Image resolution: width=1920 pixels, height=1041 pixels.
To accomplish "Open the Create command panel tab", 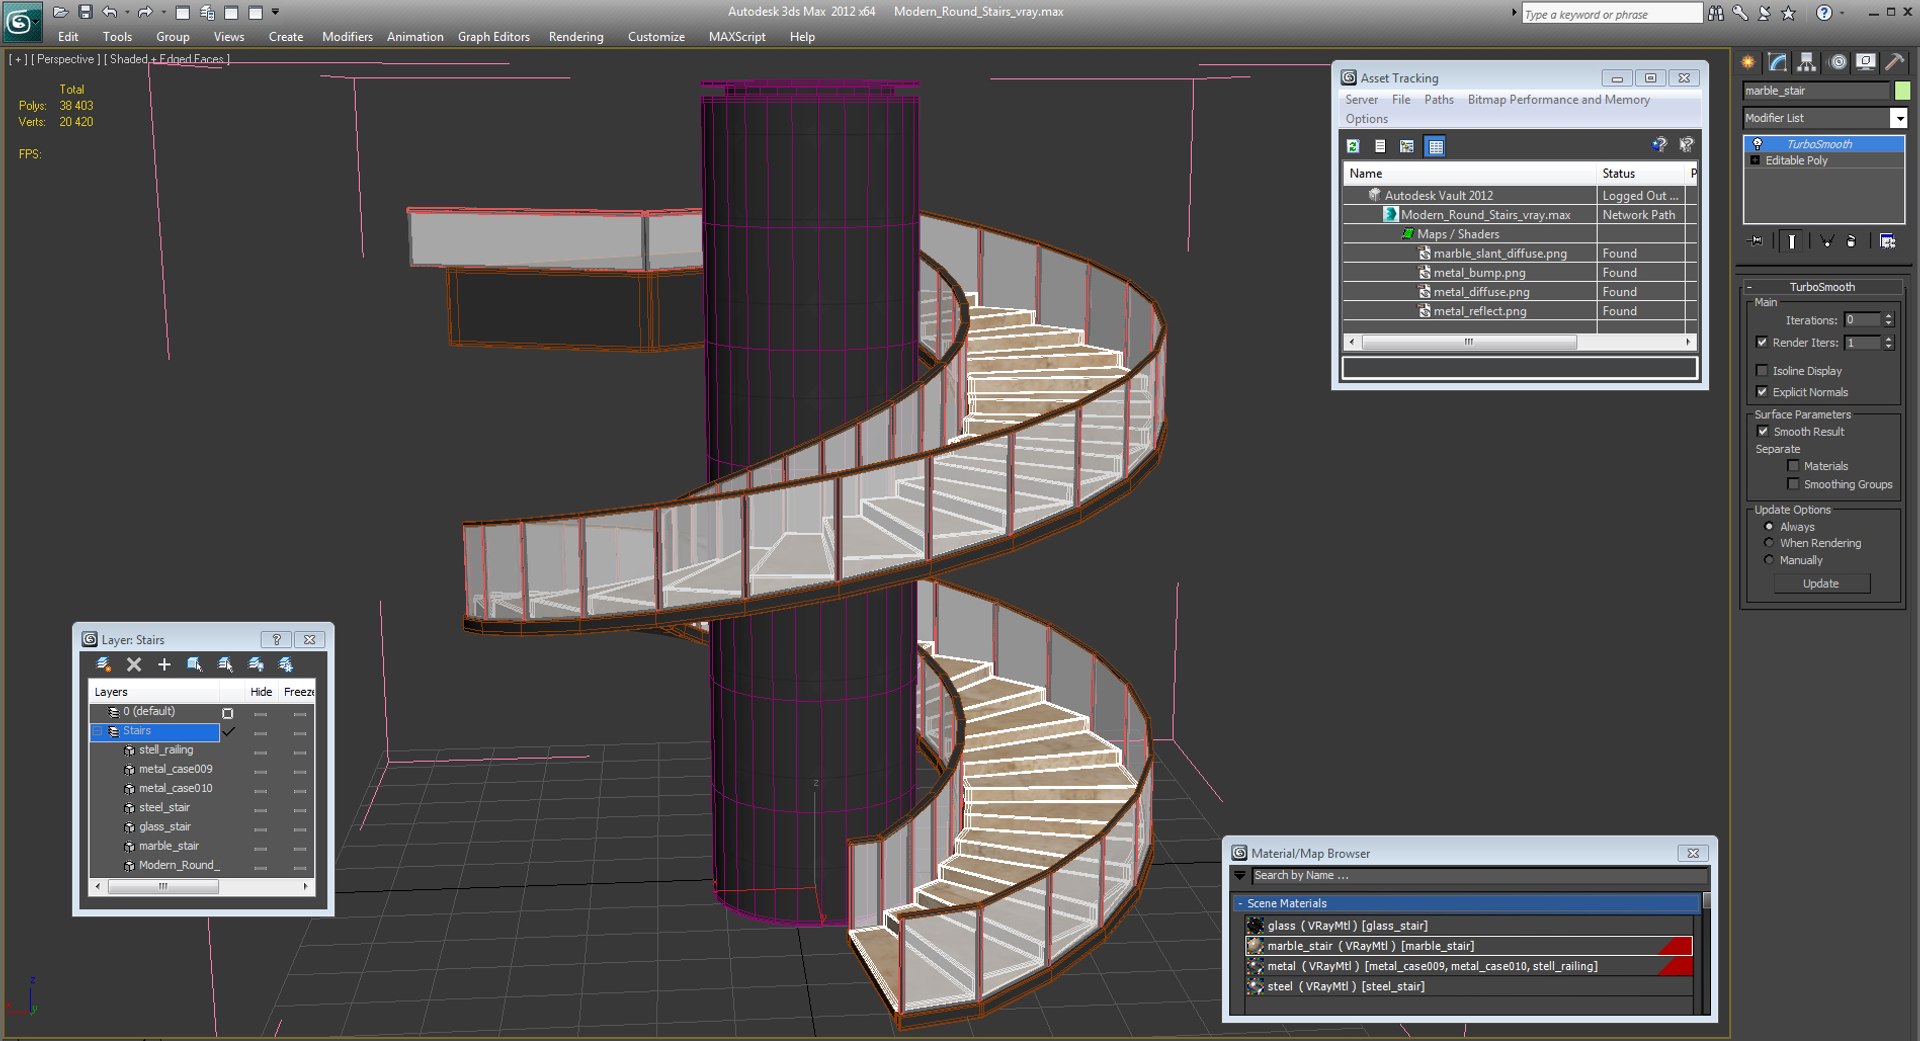I will (1748, 62).
